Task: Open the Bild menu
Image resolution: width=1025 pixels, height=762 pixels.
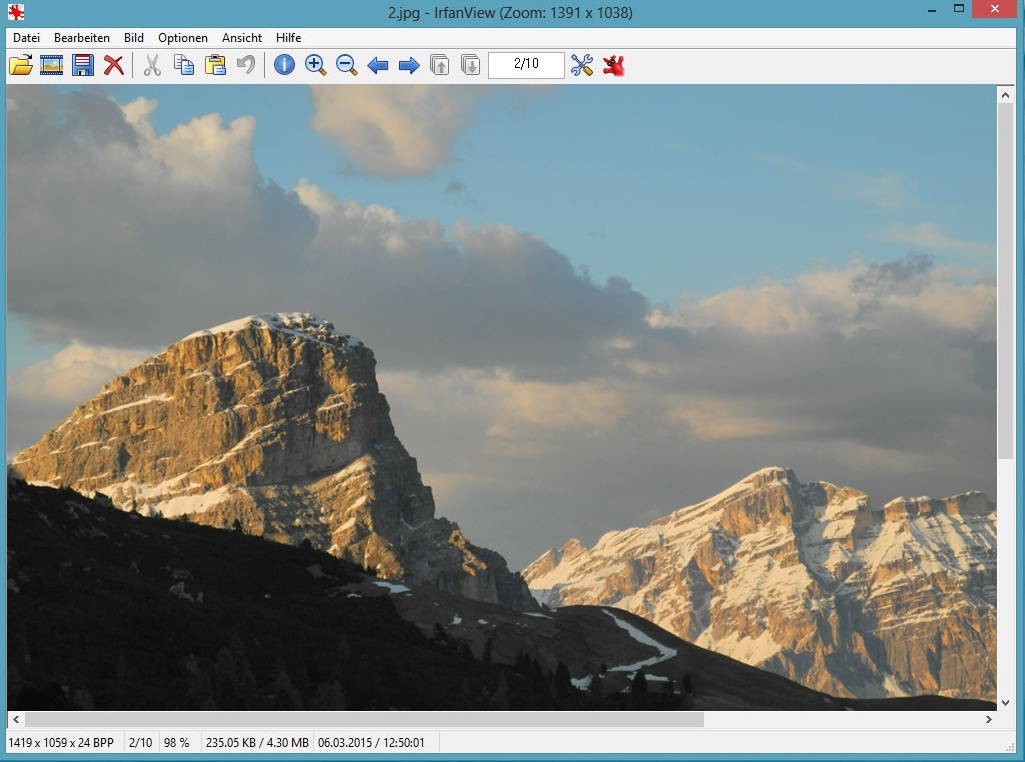Action: (134, 38)
